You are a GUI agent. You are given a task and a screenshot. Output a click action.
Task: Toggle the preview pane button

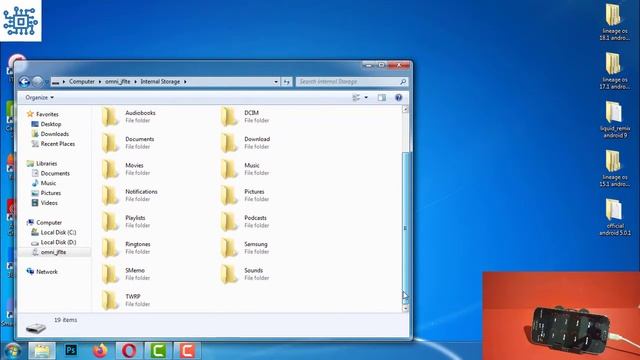(x=382, y=98)
